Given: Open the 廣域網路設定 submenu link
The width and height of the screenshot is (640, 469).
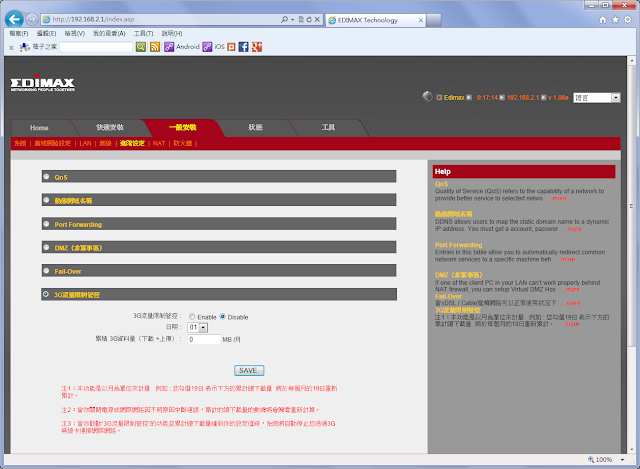Looking at the screenshot, I should coord(53,143).
